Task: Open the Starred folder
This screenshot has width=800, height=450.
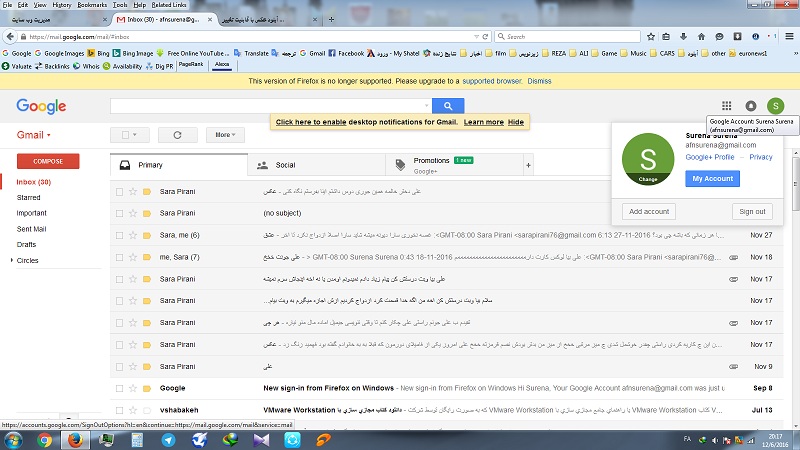Action: point(28,197)
